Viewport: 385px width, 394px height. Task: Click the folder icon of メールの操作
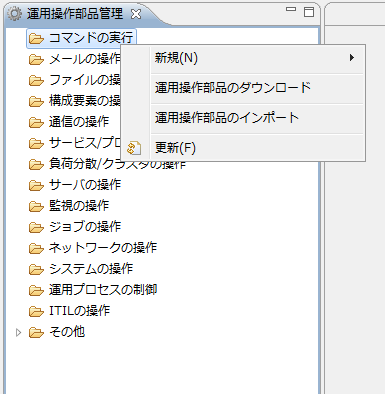pyautogui.click(x=36, y=60)
